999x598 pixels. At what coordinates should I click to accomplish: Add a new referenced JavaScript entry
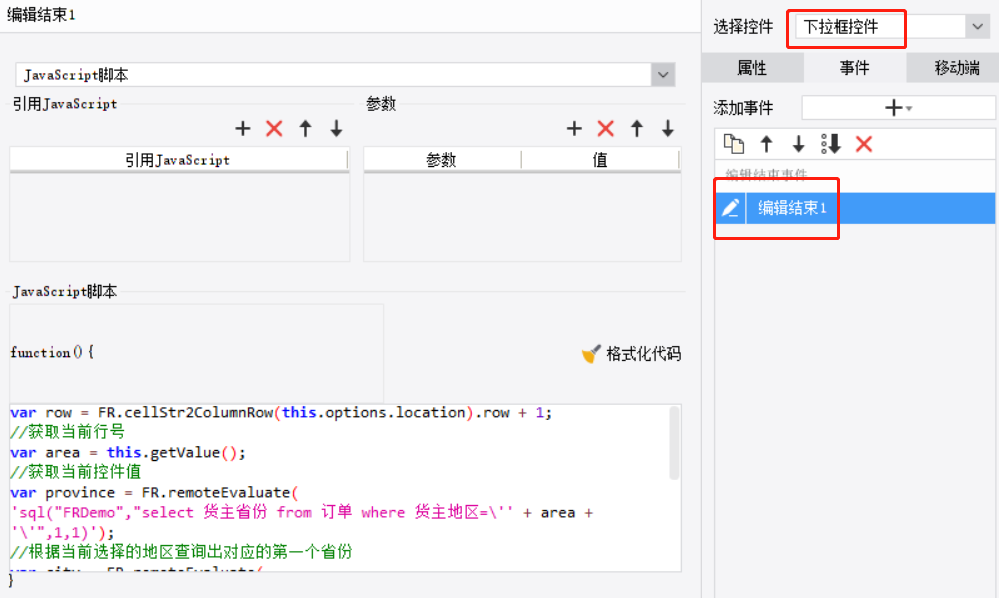(x=242, y=129)
